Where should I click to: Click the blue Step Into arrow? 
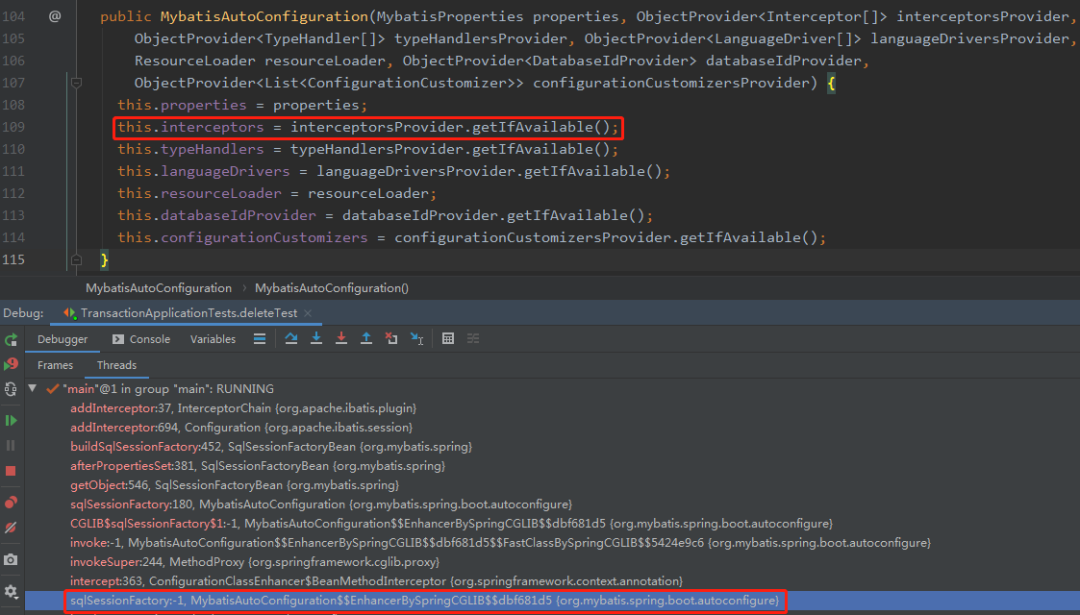tap(316, 338)
